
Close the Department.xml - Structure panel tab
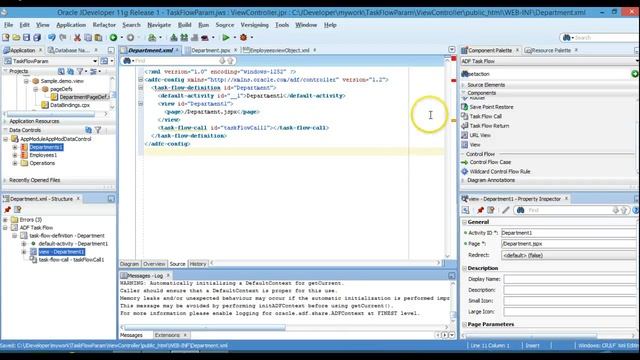coord(78,199)
